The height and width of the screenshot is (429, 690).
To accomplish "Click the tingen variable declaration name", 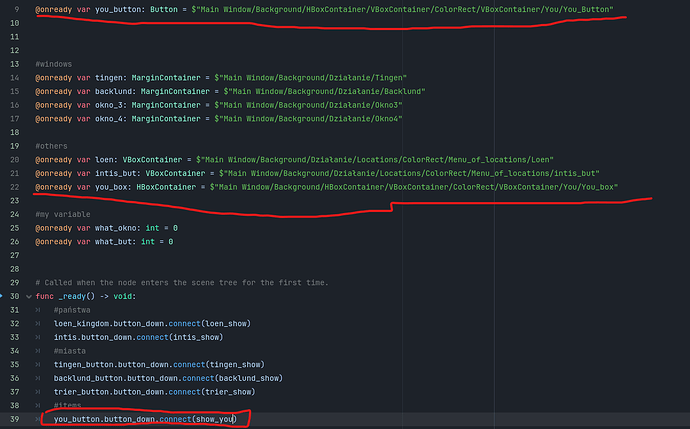I will [110, 77].
